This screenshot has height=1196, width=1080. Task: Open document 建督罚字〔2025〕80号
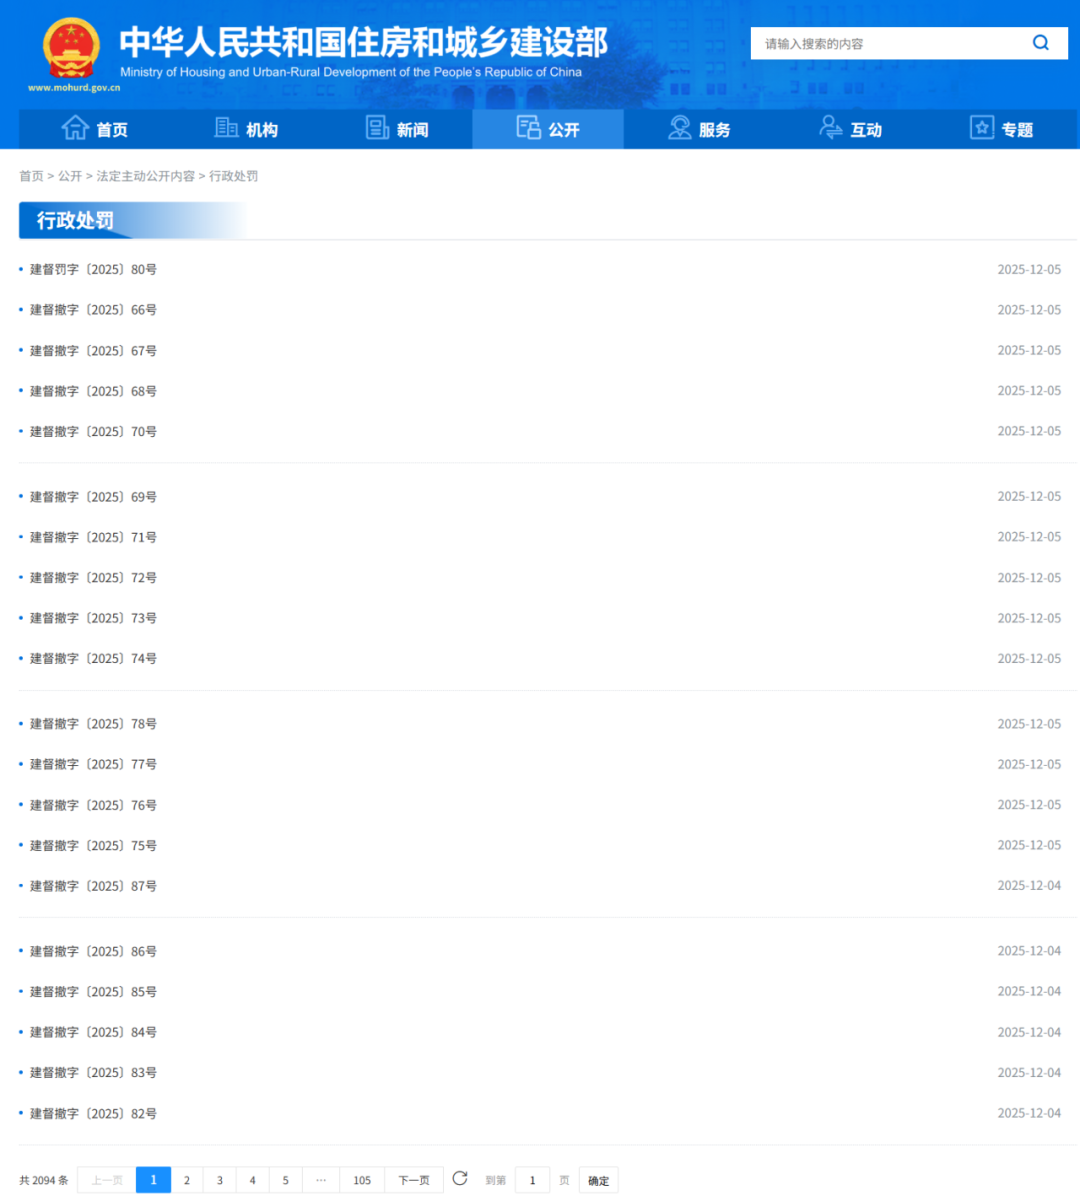(93, 270)
